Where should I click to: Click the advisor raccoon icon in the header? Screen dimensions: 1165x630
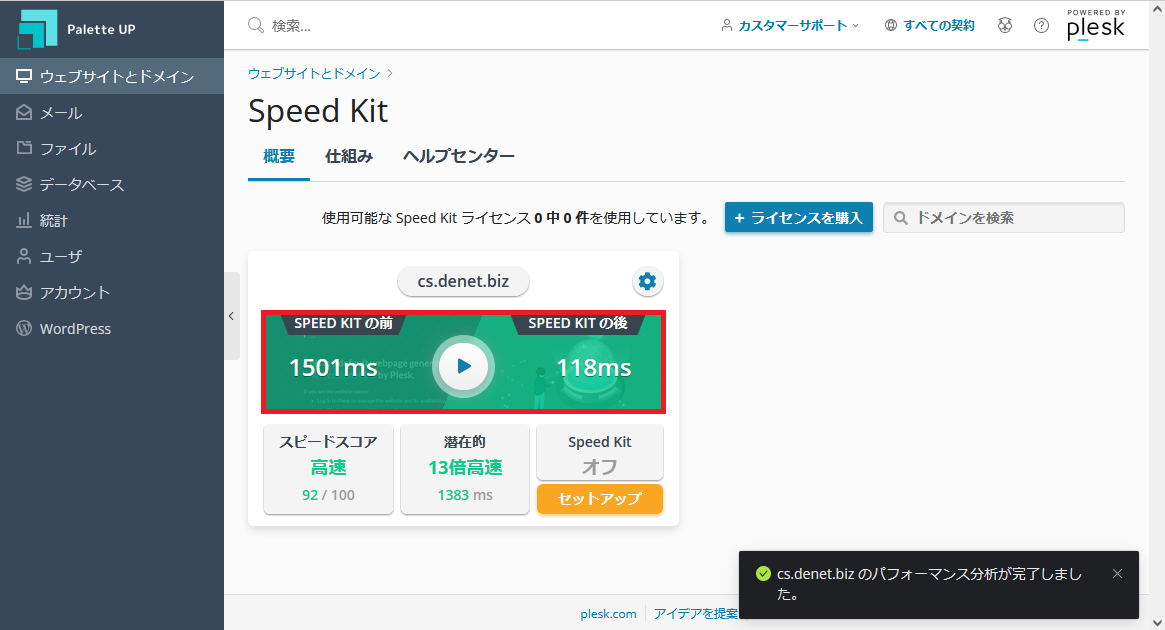[1005, 25]
